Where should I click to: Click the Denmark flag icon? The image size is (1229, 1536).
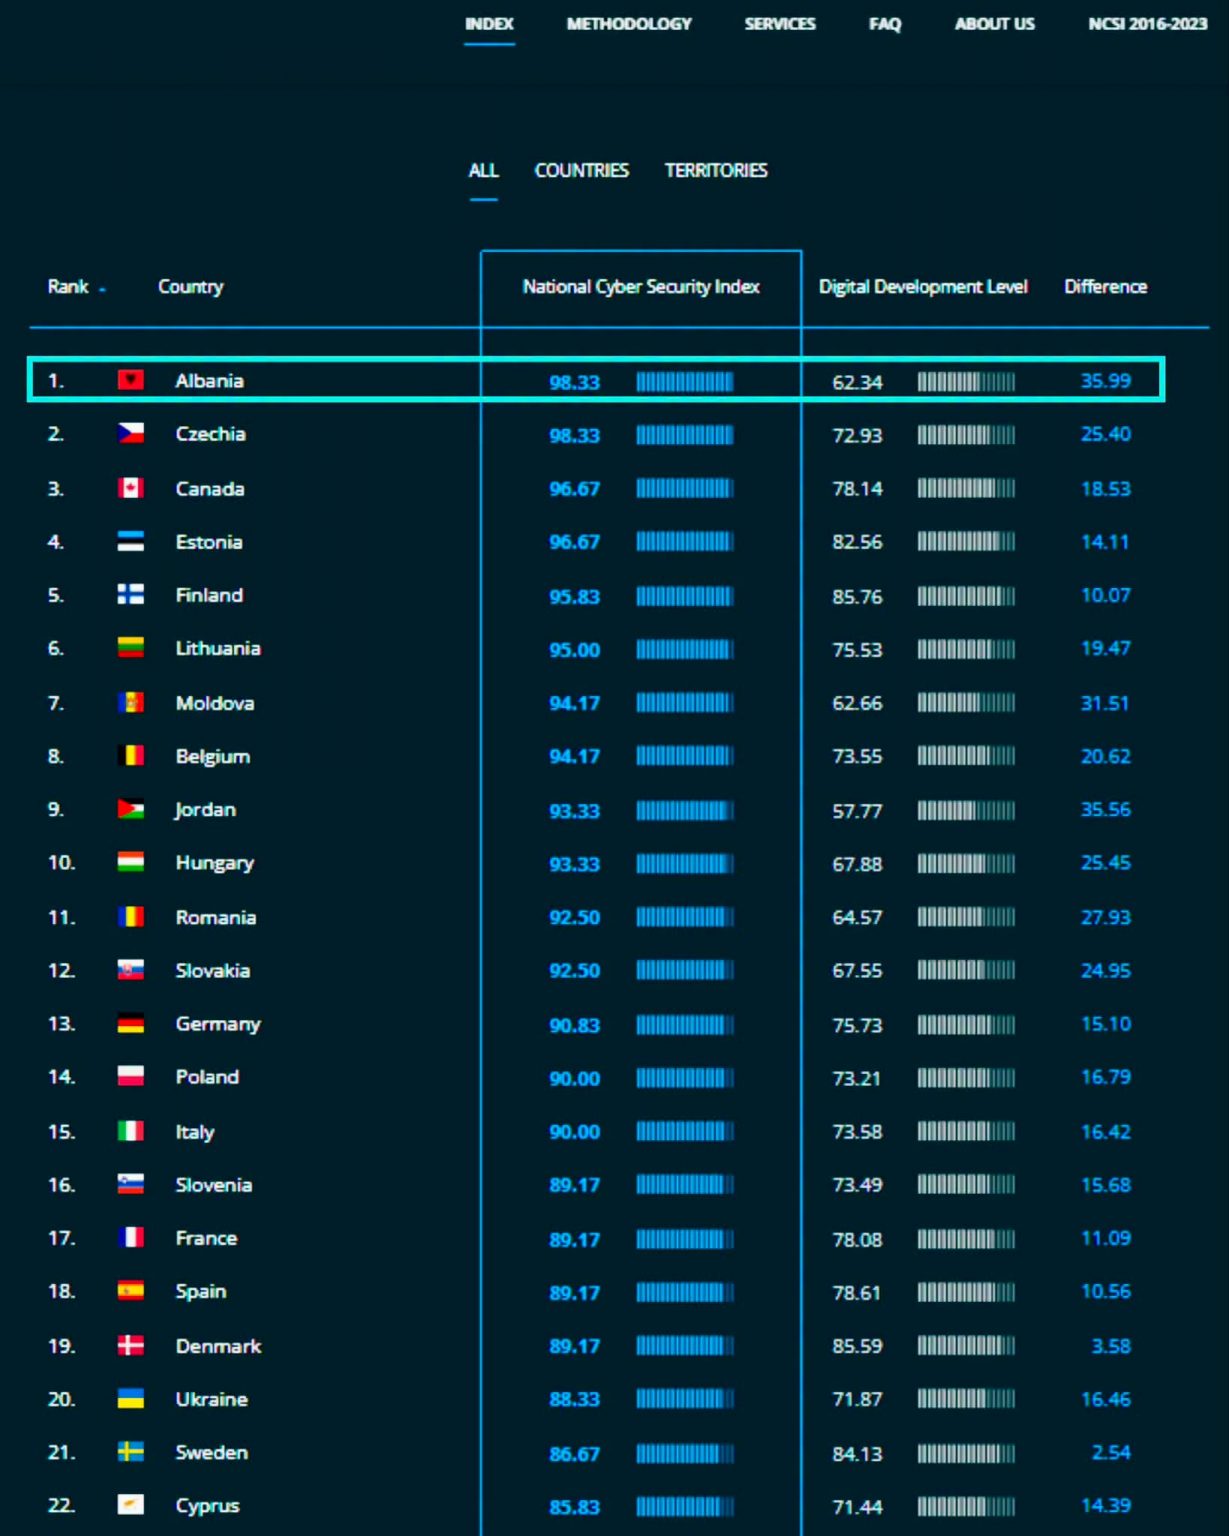(x=131, y=1345)
